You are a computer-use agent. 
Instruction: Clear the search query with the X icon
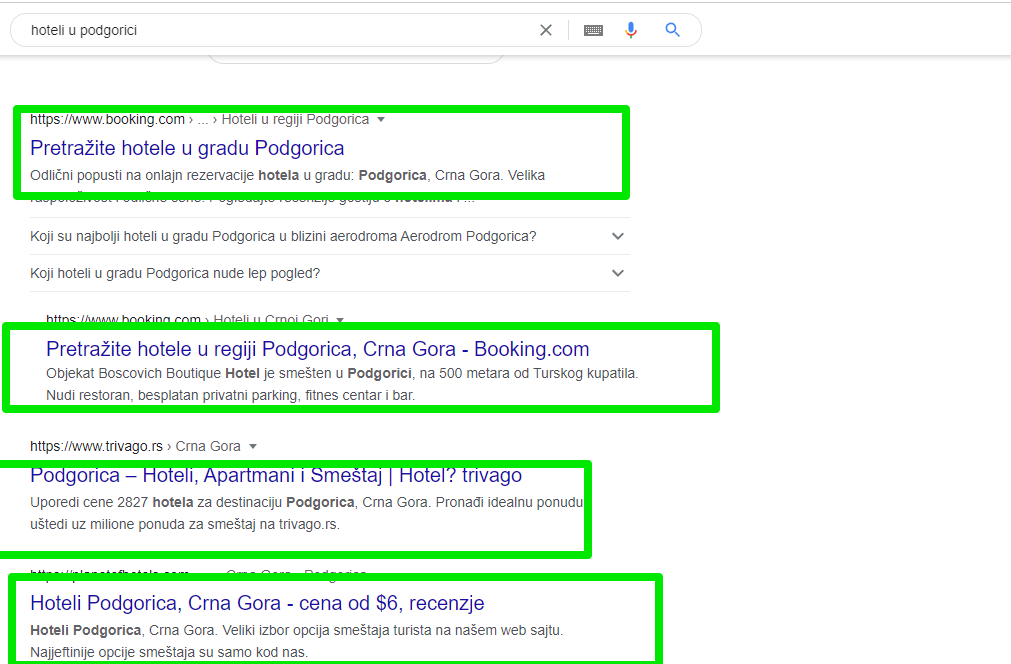pyautogui.click(x=545, y=30)
